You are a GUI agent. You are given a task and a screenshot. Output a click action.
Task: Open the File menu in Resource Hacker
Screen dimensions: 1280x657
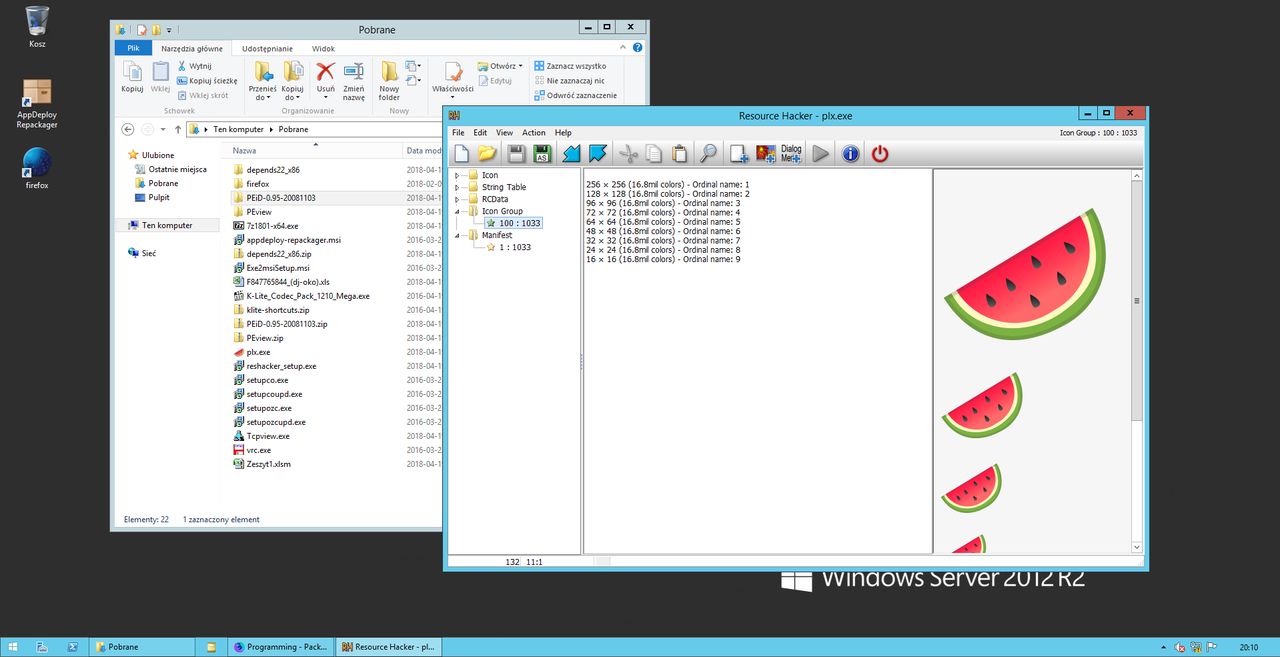click(458, 132)
